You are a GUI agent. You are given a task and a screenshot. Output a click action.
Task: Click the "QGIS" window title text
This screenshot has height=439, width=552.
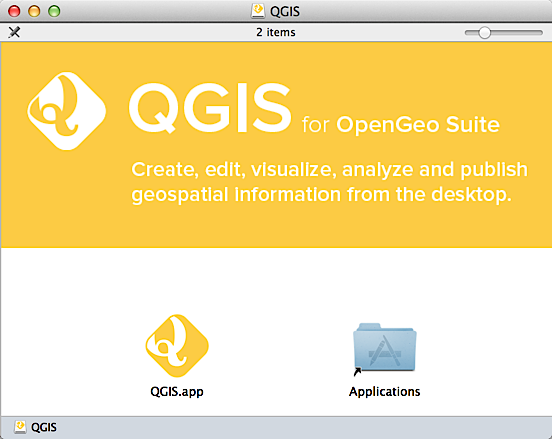285,12
